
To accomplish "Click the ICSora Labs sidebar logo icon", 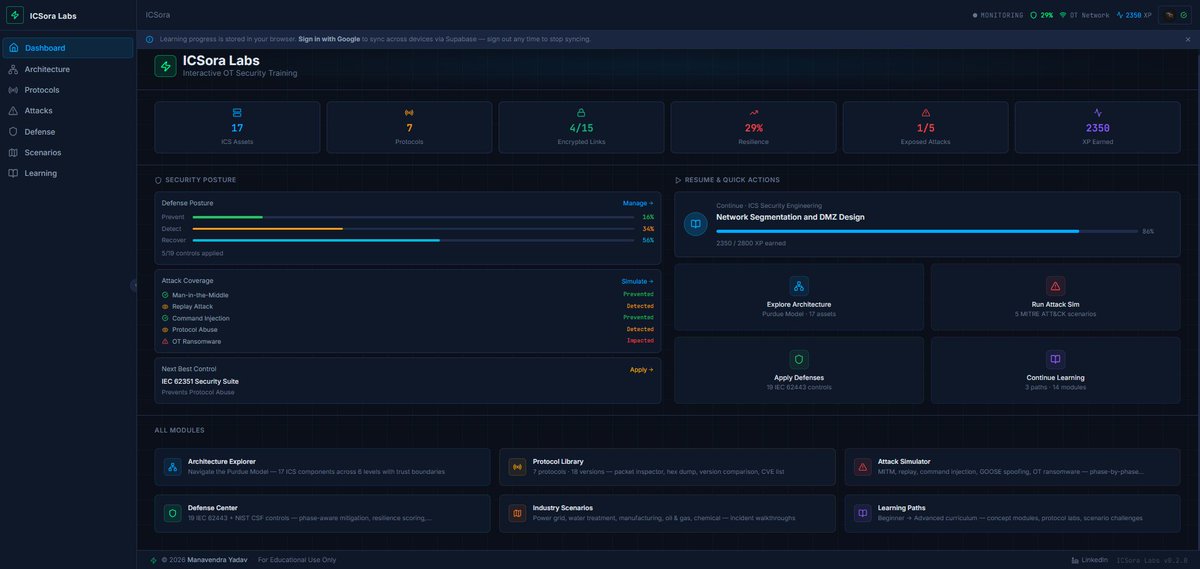I will click(x=15, y=15).
